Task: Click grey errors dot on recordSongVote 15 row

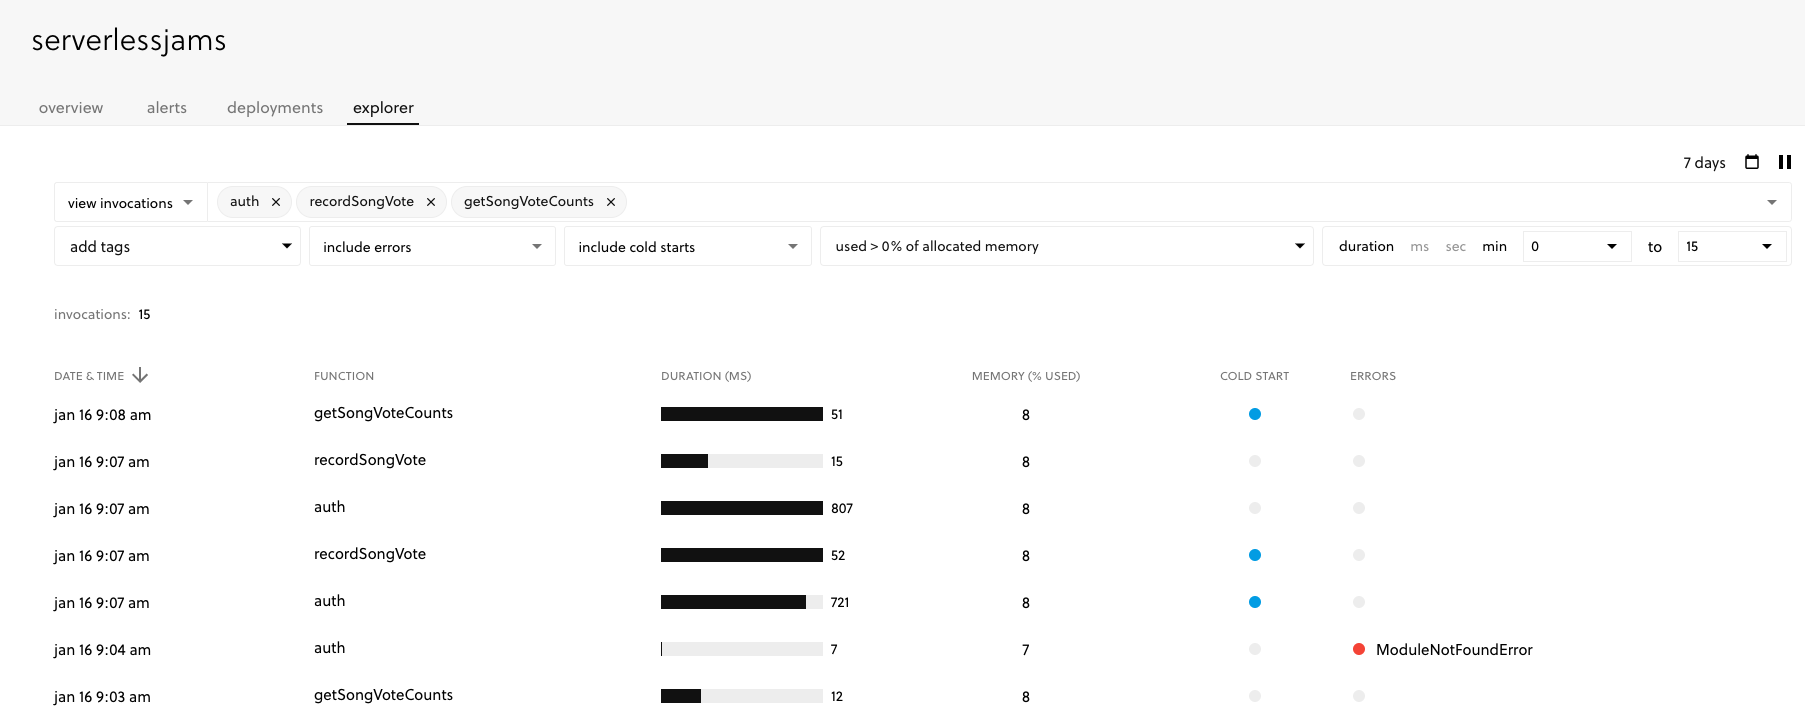Action: tap(1358, 461)
